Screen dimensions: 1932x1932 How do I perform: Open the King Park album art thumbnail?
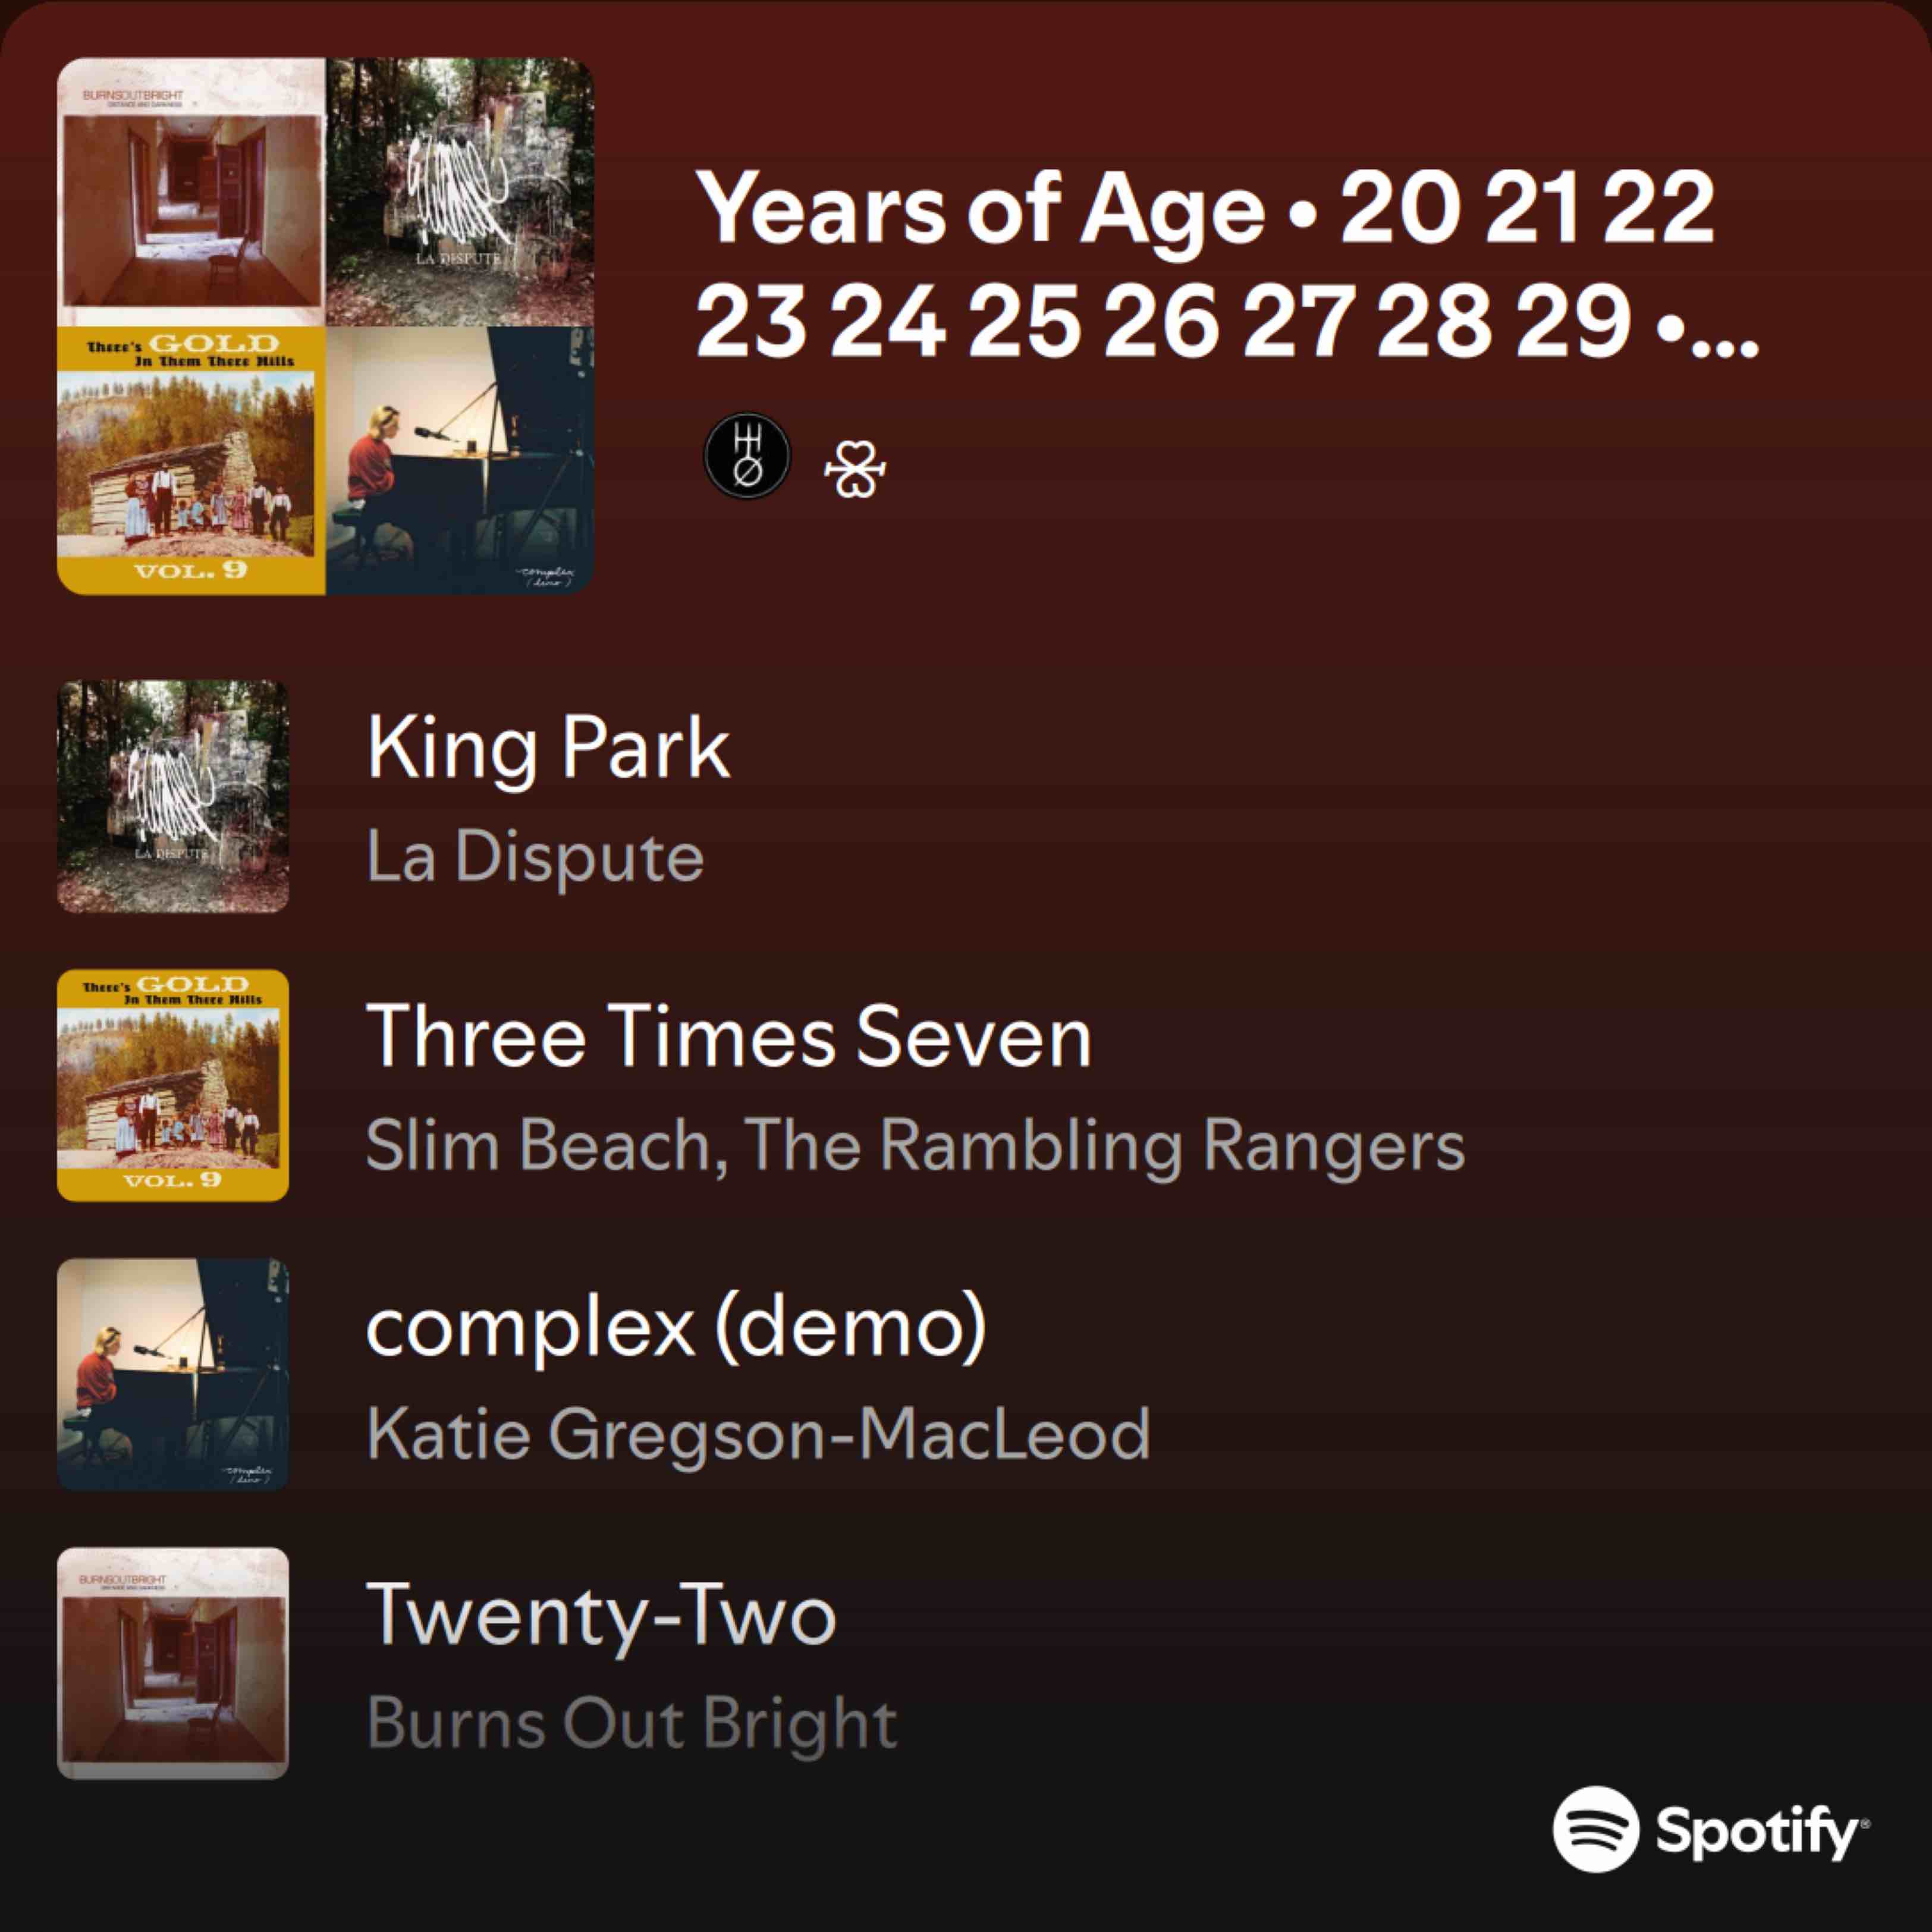[x=173, y=796]
